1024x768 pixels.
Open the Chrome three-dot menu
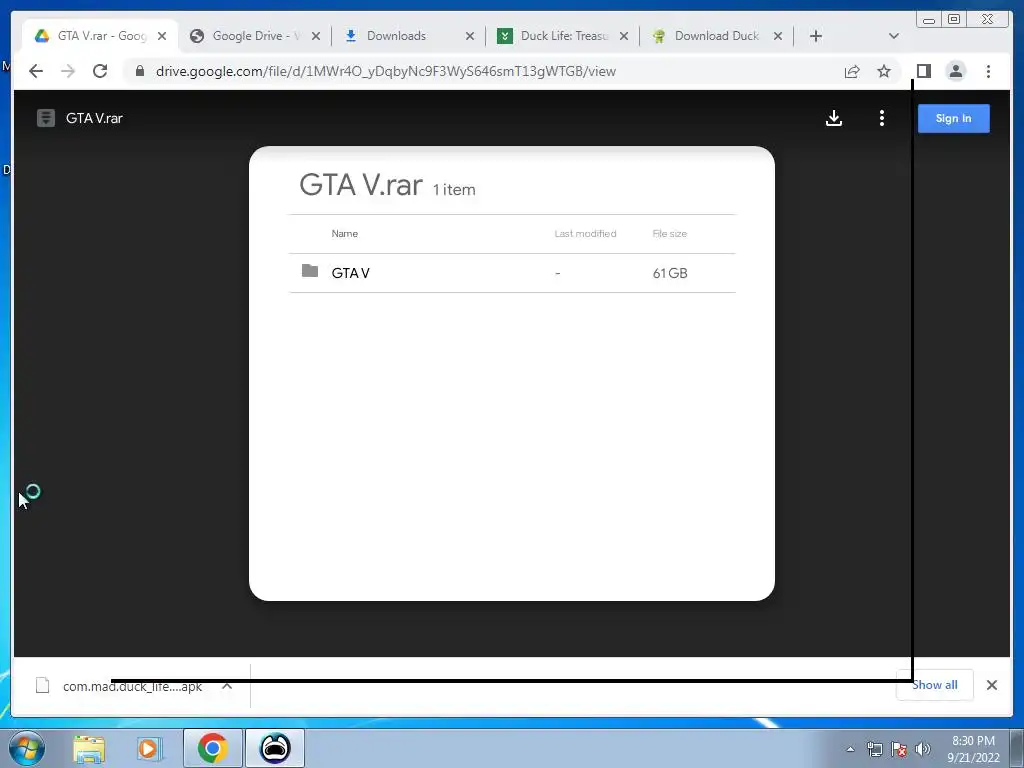[x=988, y=71]
